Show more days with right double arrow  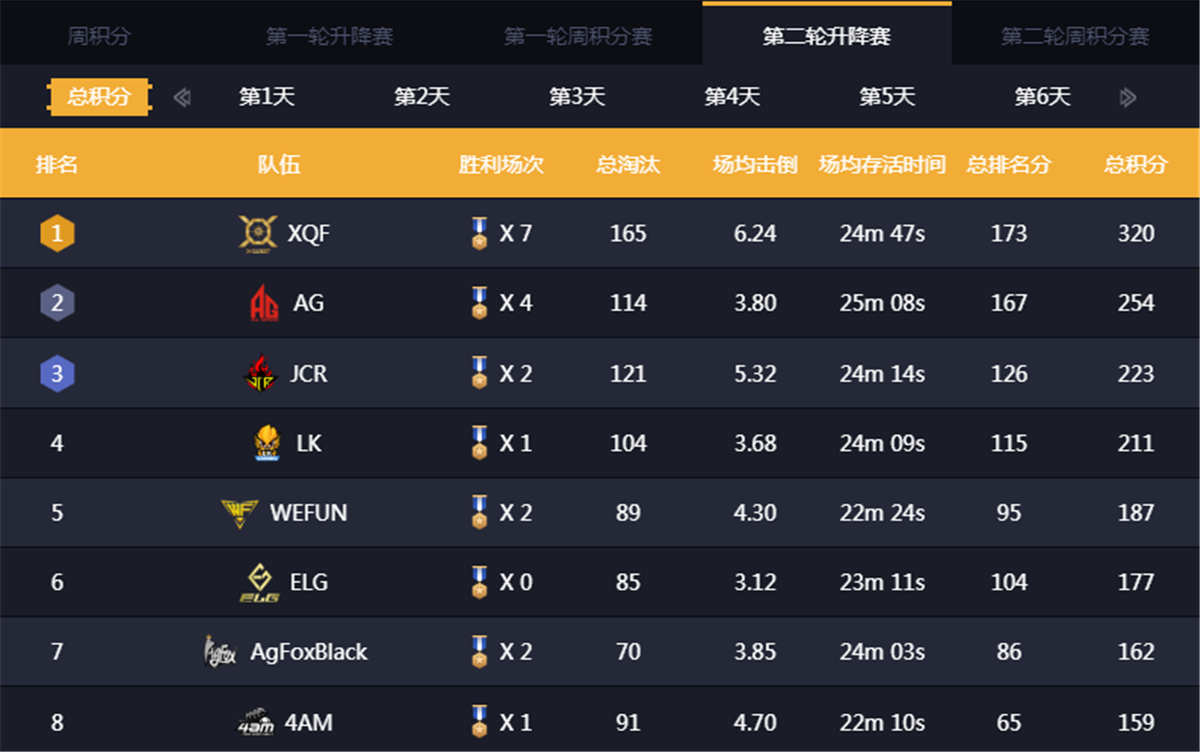[x=1128, y=97]
